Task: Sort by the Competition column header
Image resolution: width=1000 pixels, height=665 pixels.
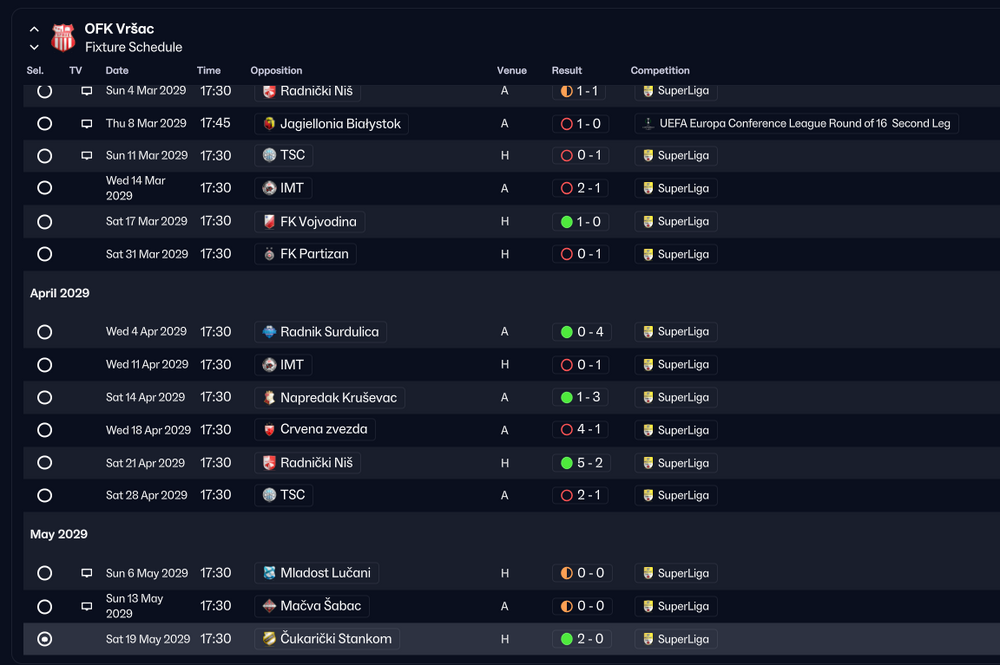Action: point(660,71)
